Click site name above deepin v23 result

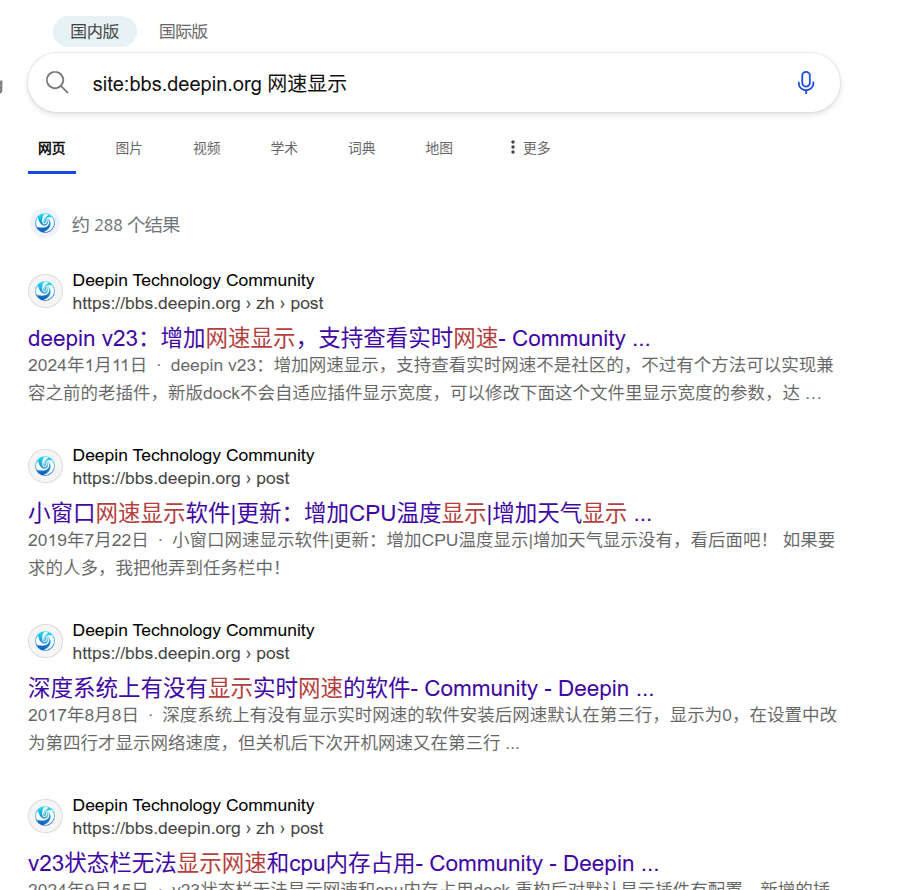tap(193, 281)
